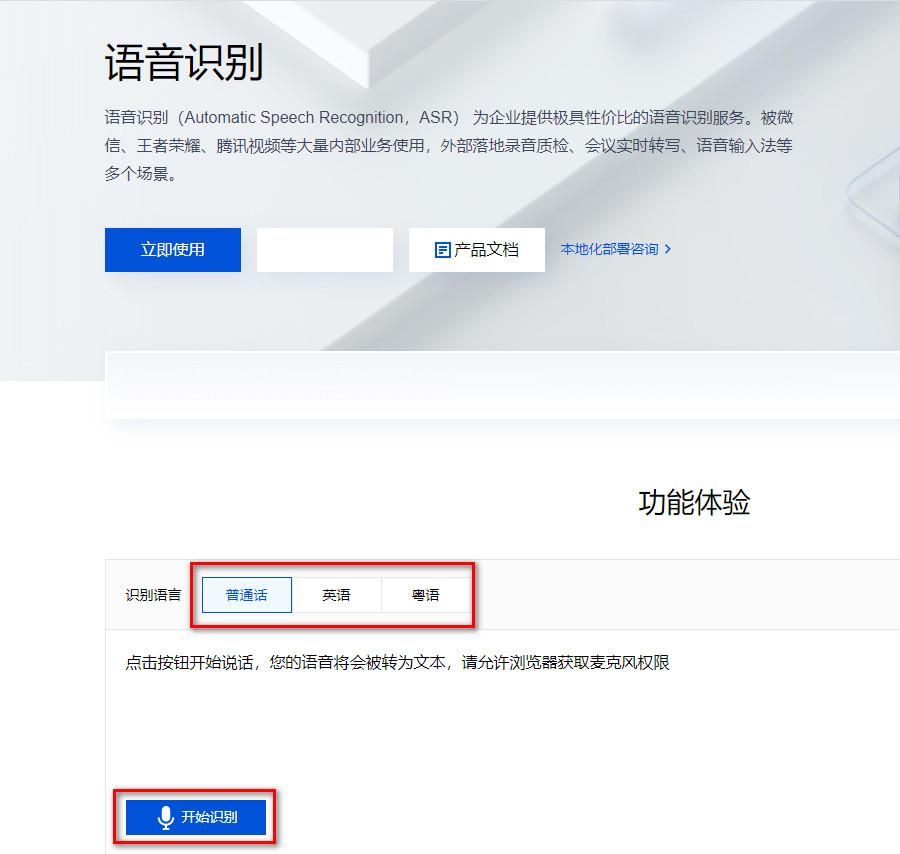Click the 语音识别 page title
The image size is (900, 854).
click(x=184, y=62)
